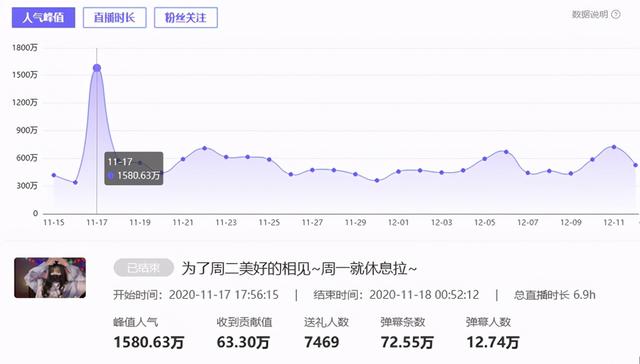640x364 pixels.
Task: Switch to the 人气峰值 tab
Action: [x=43, y=18]
